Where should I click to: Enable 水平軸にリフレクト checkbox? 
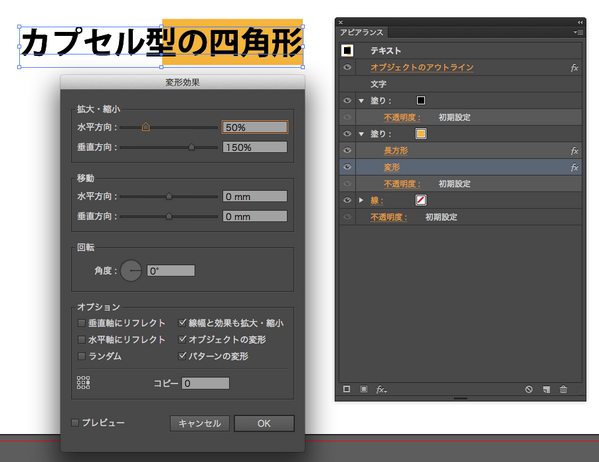pos(81,340)
